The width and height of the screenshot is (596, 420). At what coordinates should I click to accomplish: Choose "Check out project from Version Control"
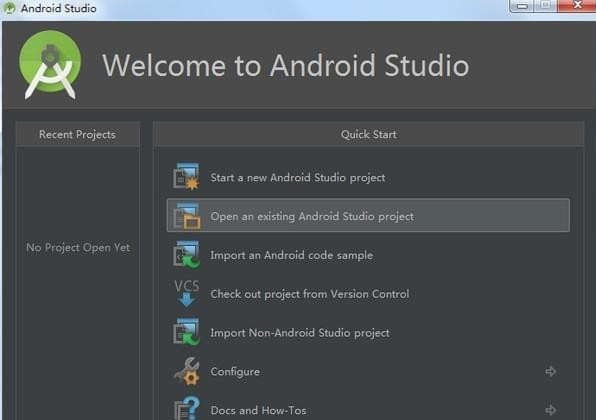point(310,294)
